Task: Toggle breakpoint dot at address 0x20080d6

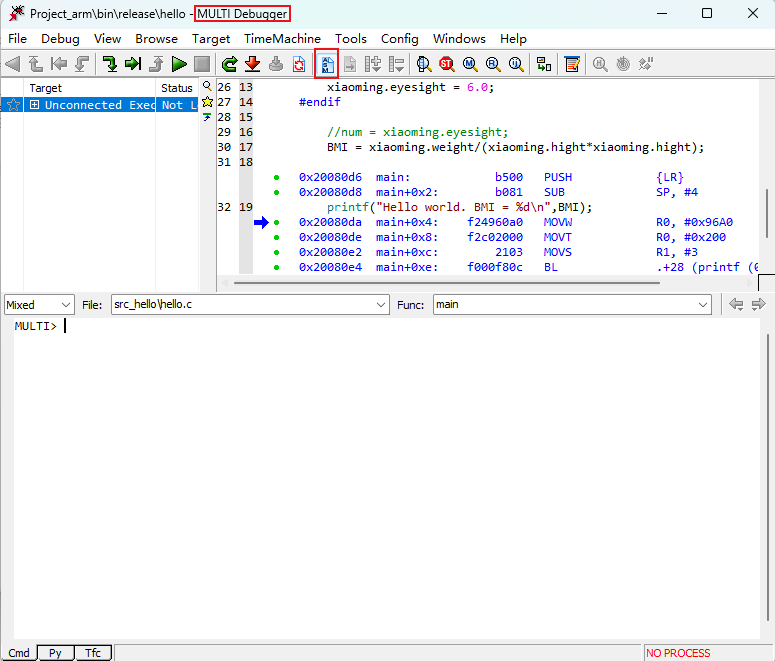Action: 276,177
